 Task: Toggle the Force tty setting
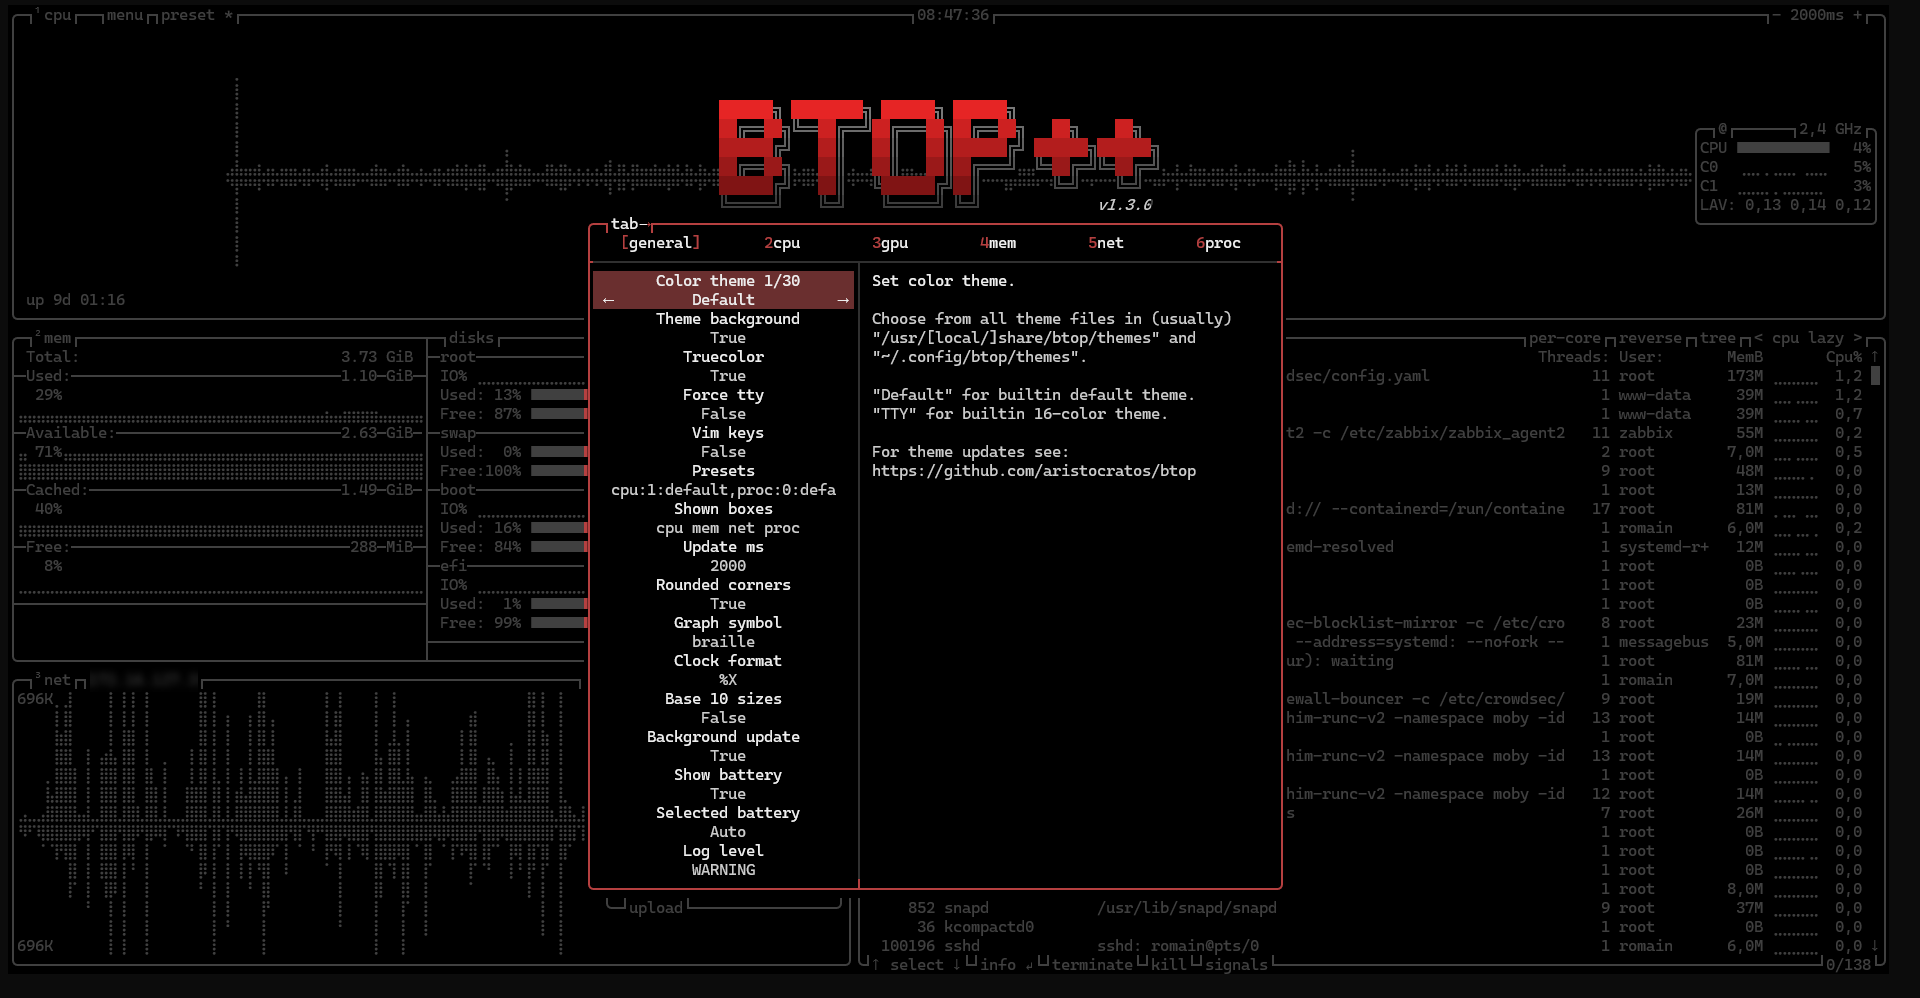pyautogui.click(x=723, y=404)
